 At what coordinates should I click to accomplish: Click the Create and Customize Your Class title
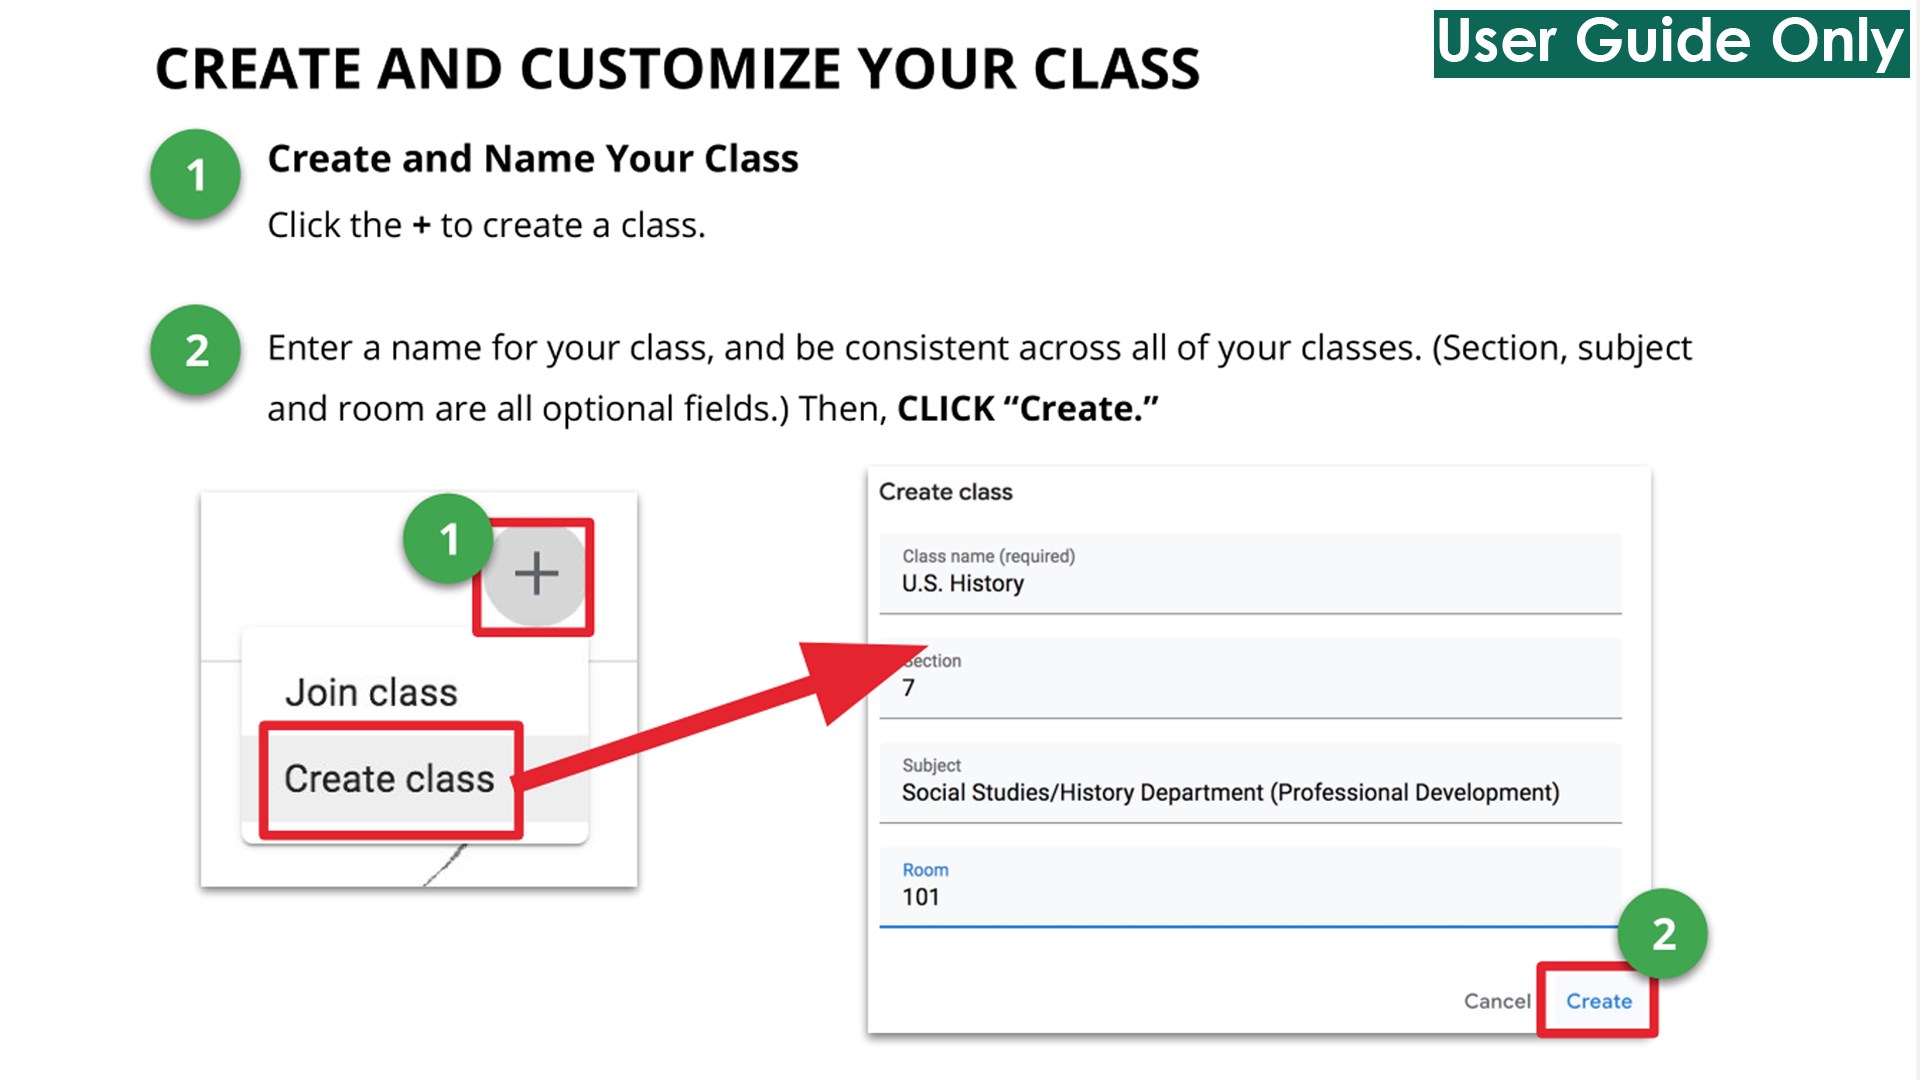coord(677,69)
